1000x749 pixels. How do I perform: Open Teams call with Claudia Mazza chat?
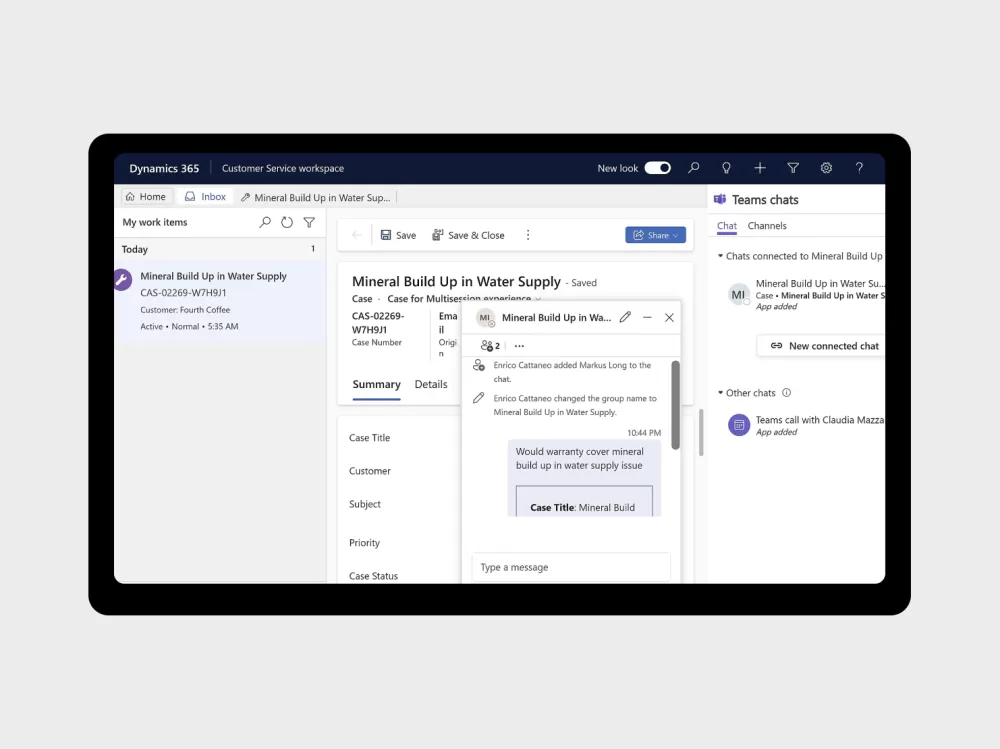pos(807,425)
